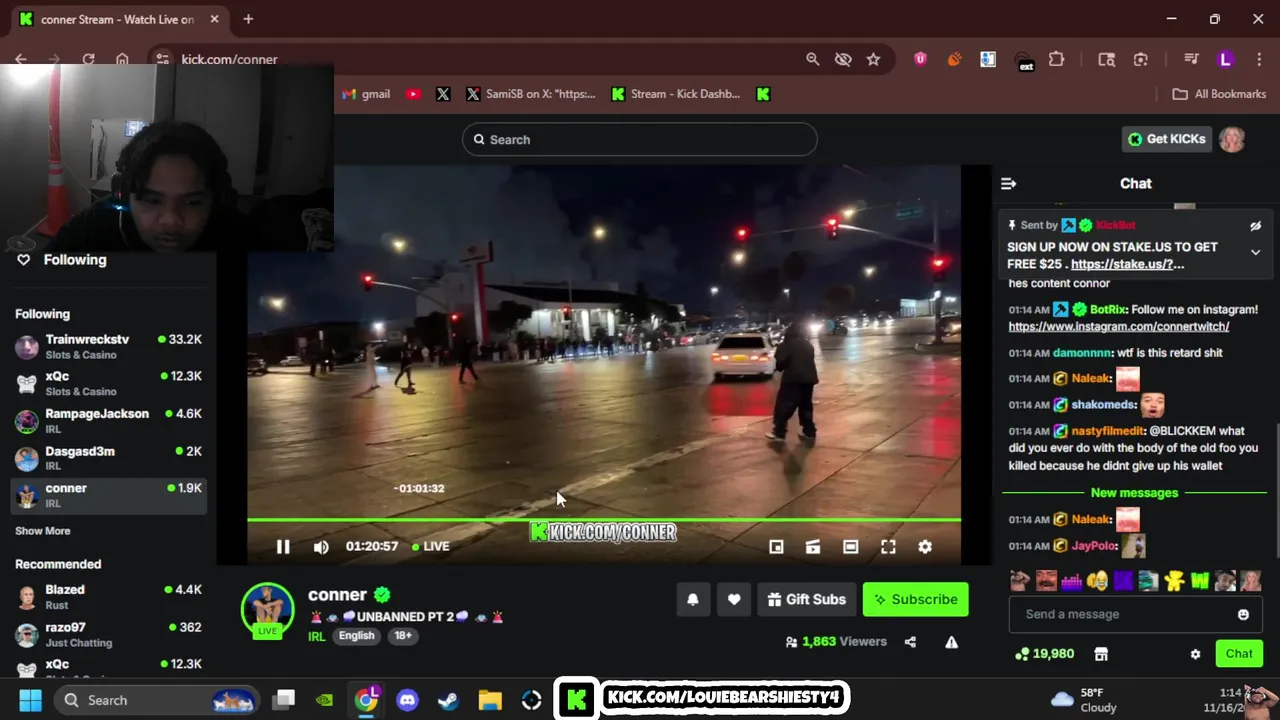Image resolution: width=1280 pixels, height=720 pixels.
Task: Open chat settings gear icon
Action: click(x=1195, y=654)
